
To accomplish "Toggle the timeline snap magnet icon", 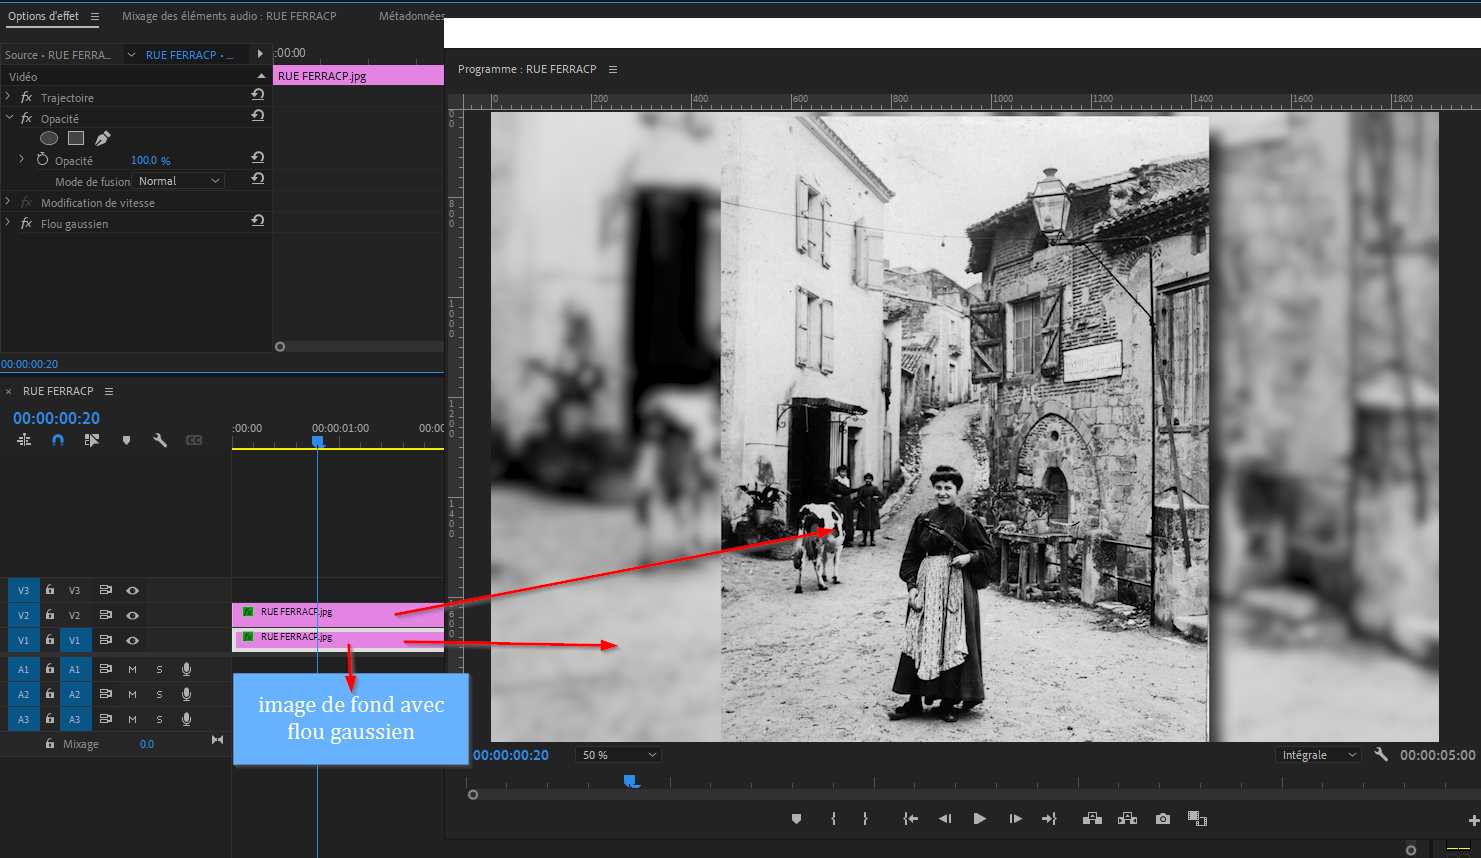I will (x=58, y=440).
